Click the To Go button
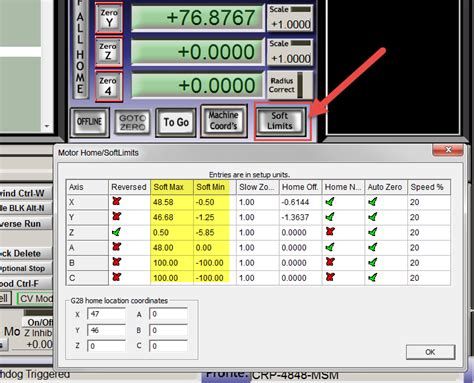Screen dimensions: 474x383 pyautogui.click(x=176, y=122)
